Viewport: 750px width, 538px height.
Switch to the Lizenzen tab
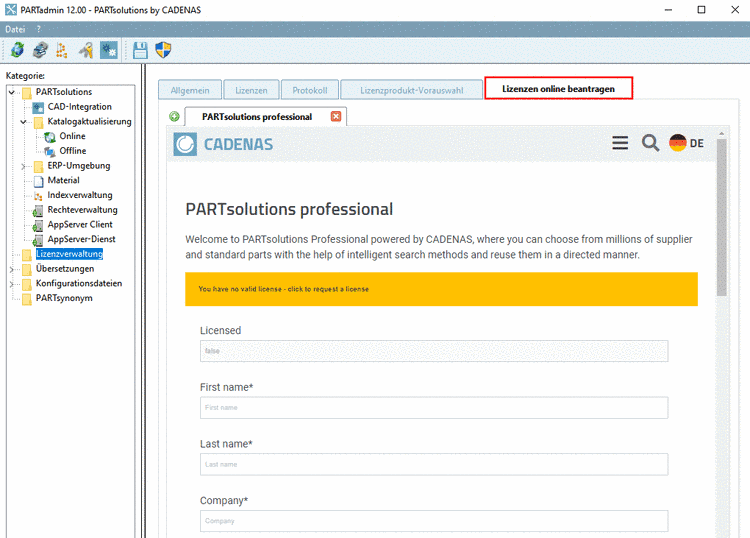(251, 90)
